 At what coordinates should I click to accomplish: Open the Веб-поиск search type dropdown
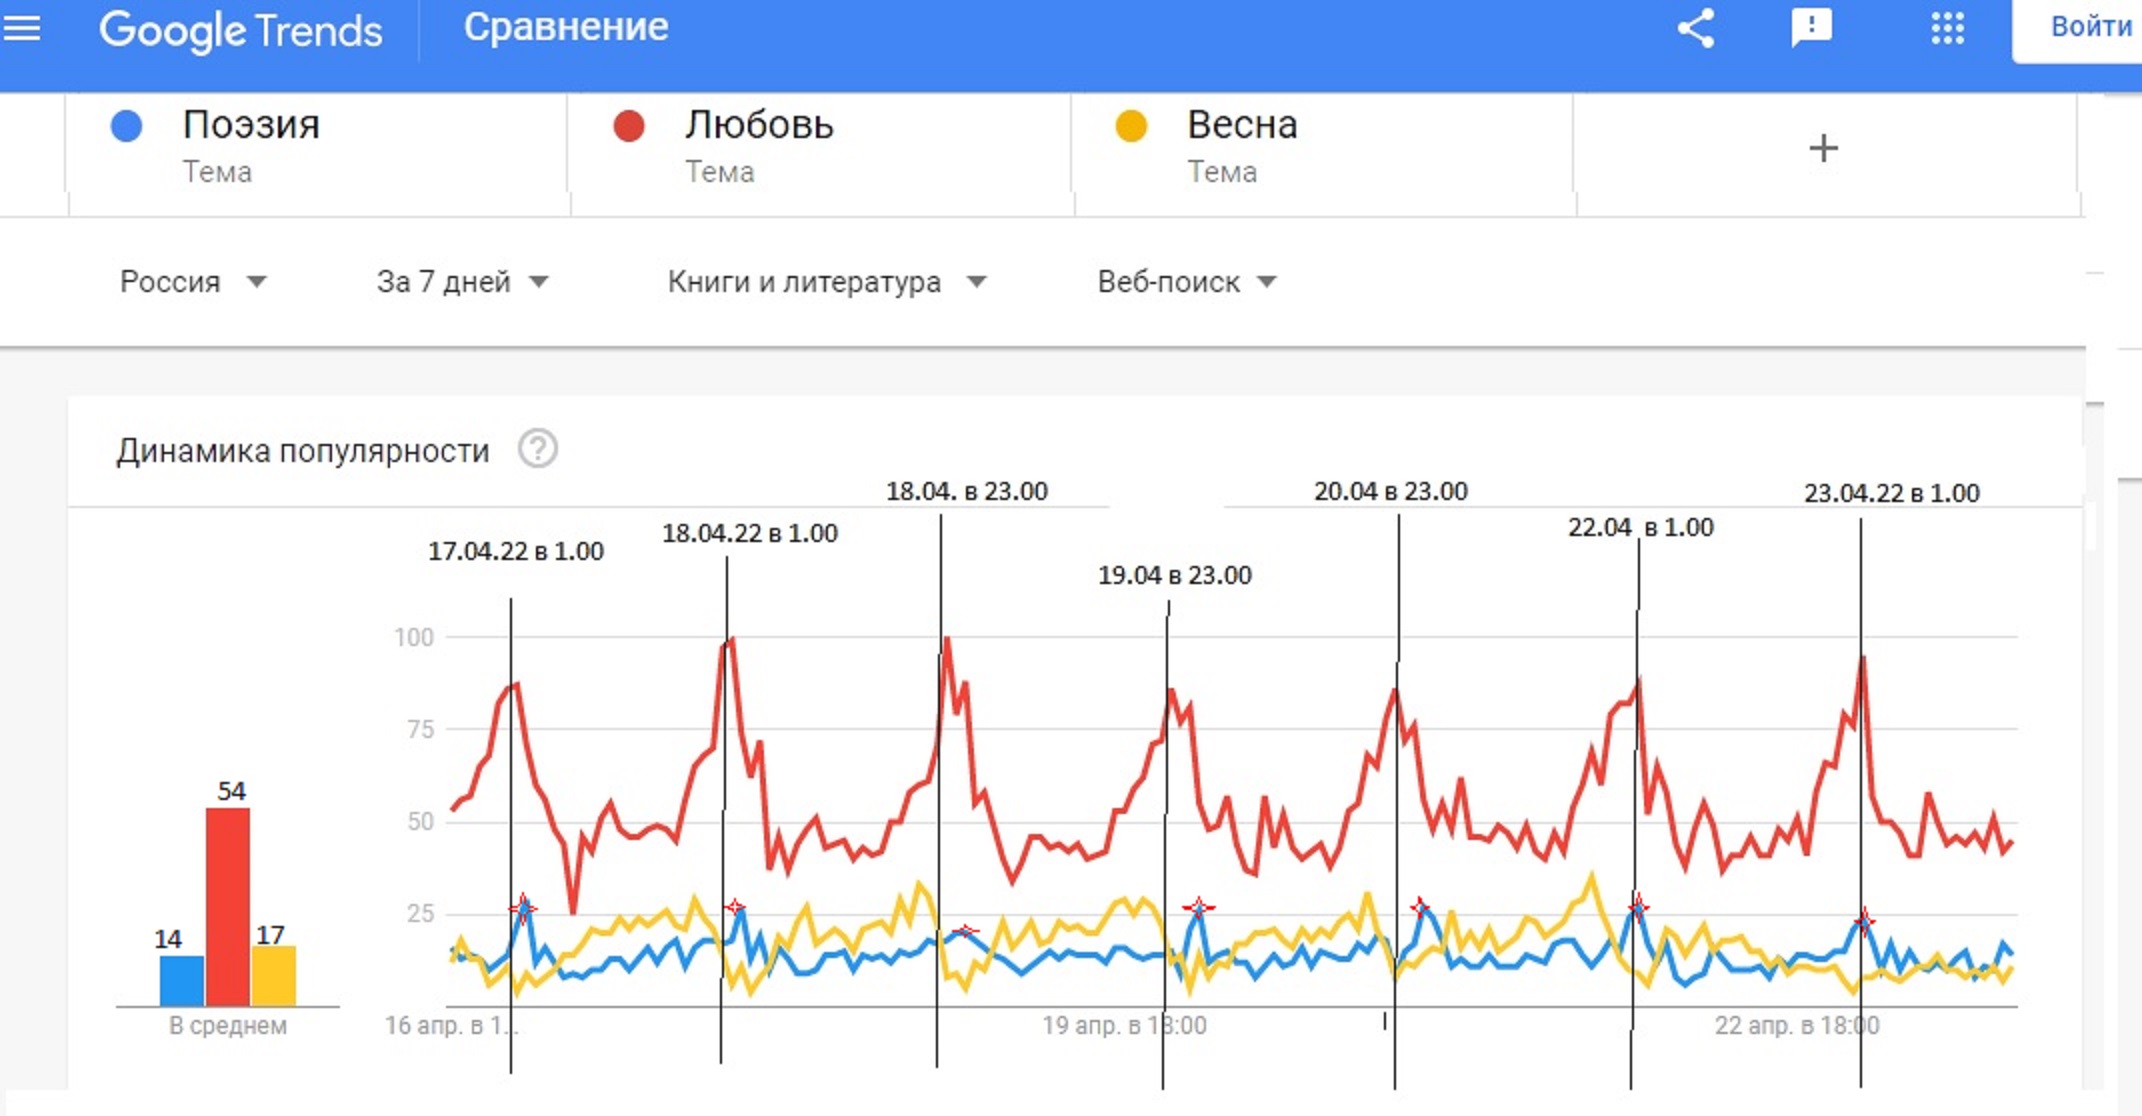(1187, 282)
